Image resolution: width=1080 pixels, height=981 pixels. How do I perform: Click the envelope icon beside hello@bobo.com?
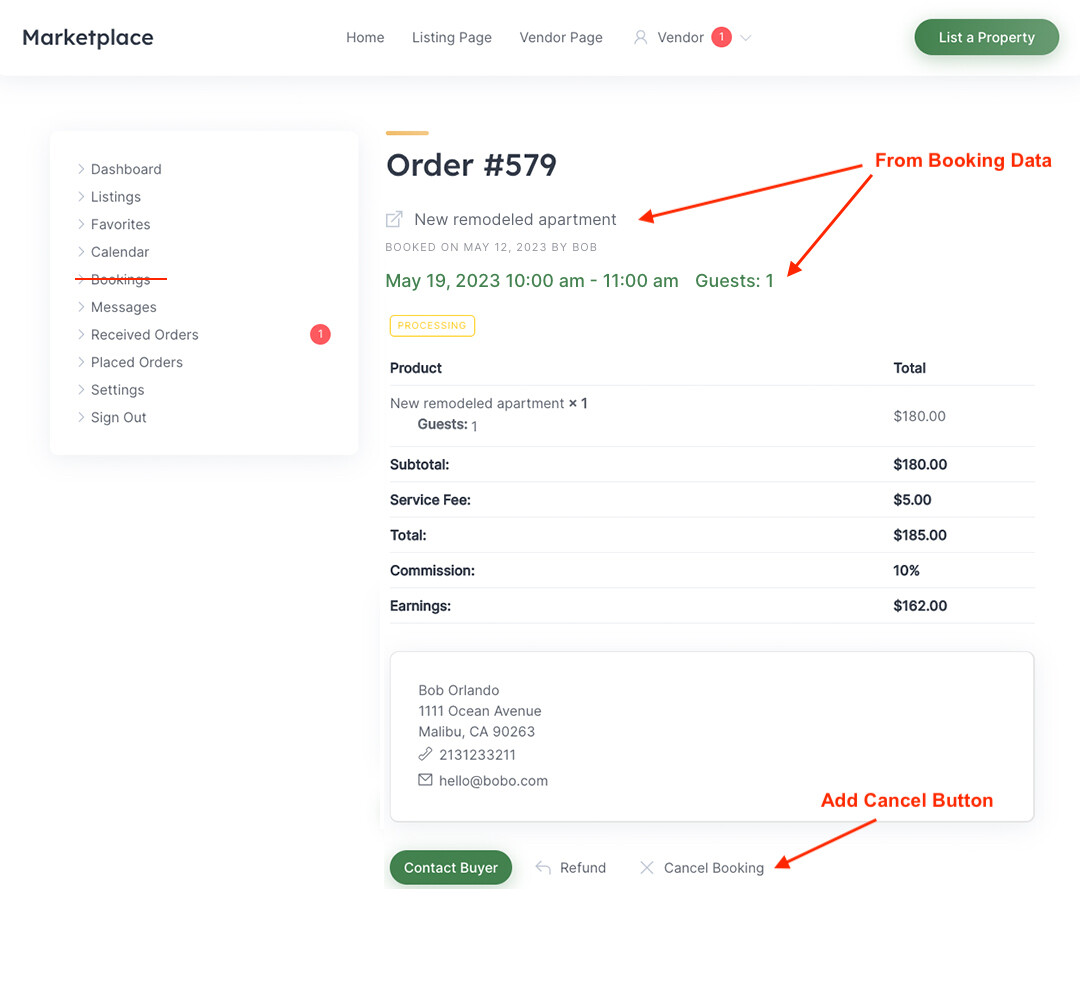click(x=425, y=780)
